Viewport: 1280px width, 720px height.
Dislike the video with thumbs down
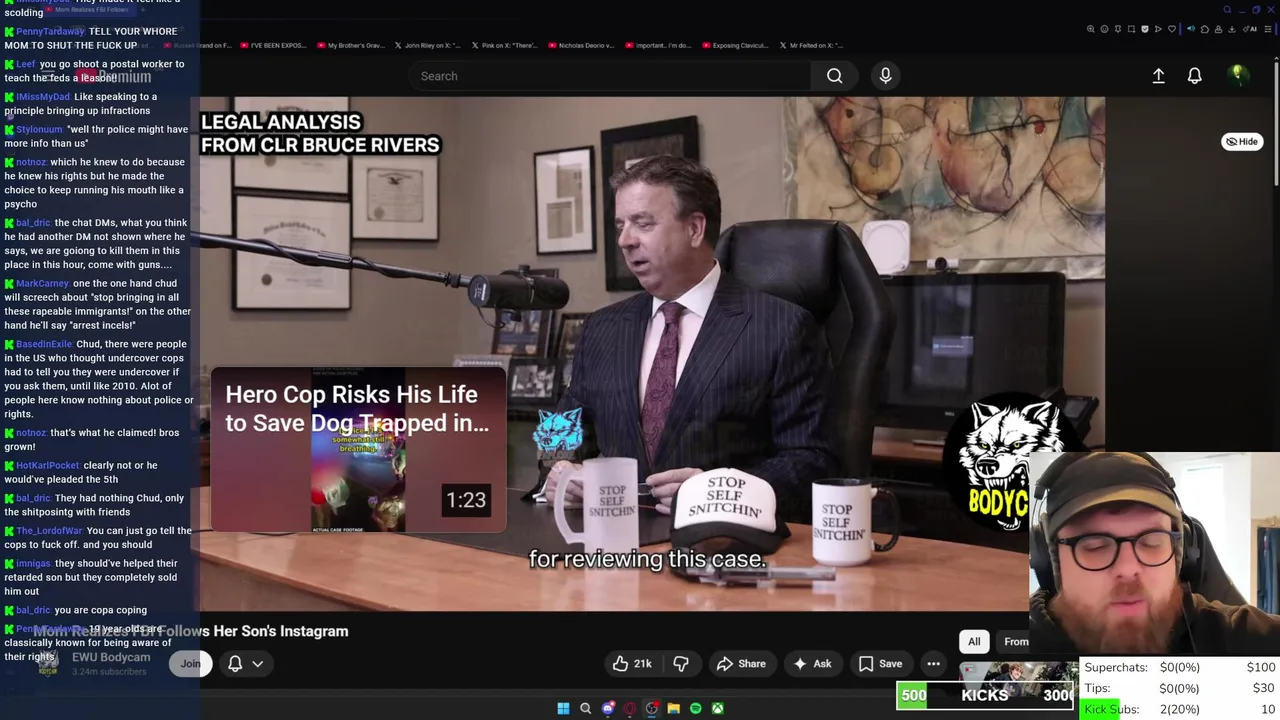[x=681, y=664]
